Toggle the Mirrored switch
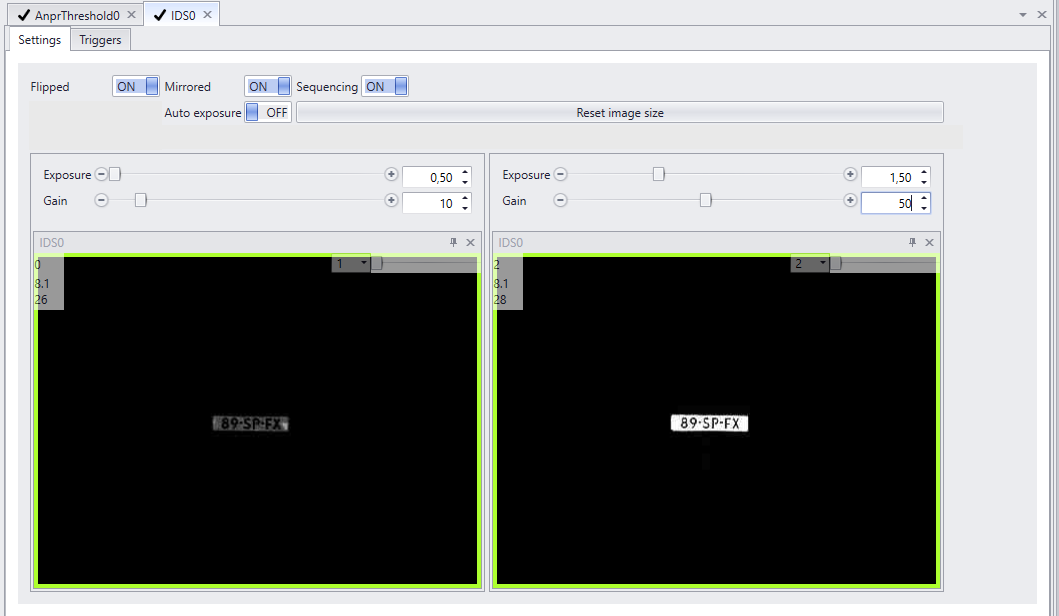 point(267,86)
